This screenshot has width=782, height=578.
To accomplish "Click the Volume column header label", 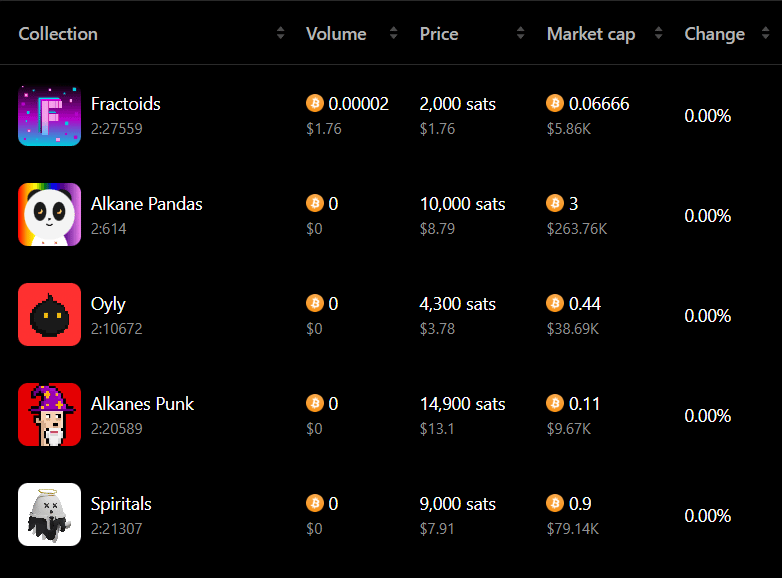I will point(336,34).
